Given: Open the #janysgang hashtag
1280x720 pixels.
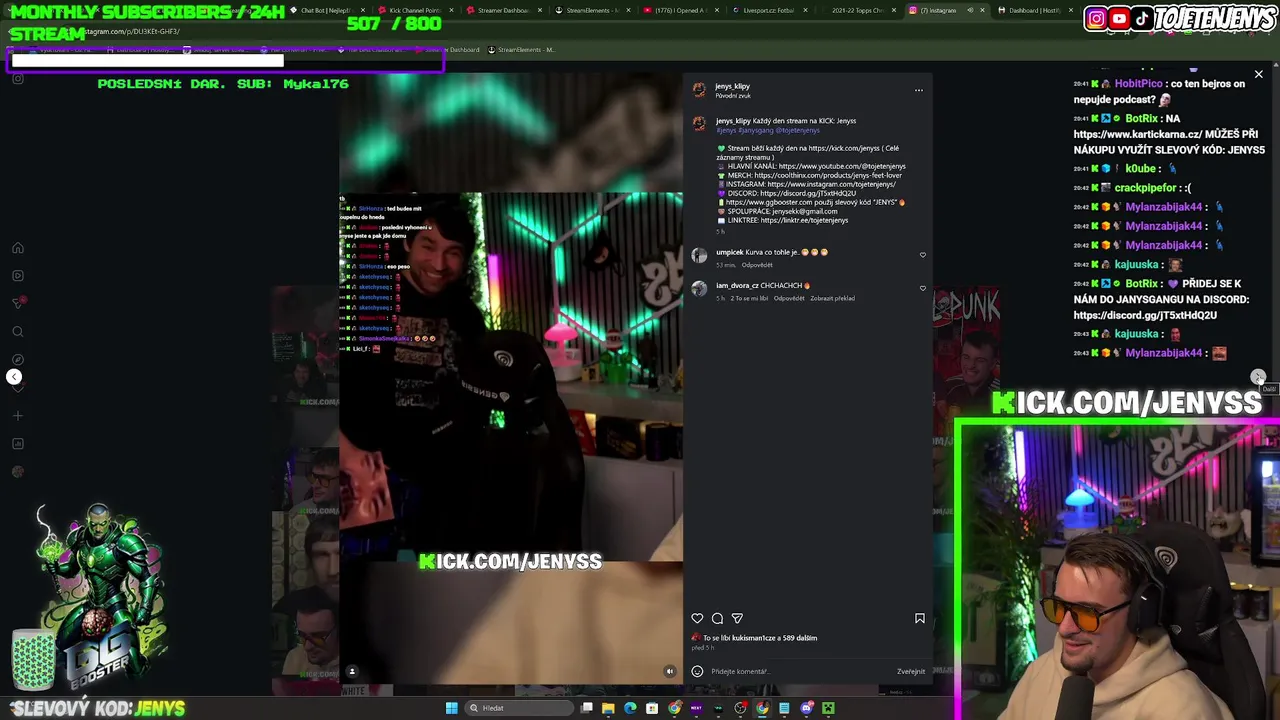Looking at the screenshot, I should 756,130.
